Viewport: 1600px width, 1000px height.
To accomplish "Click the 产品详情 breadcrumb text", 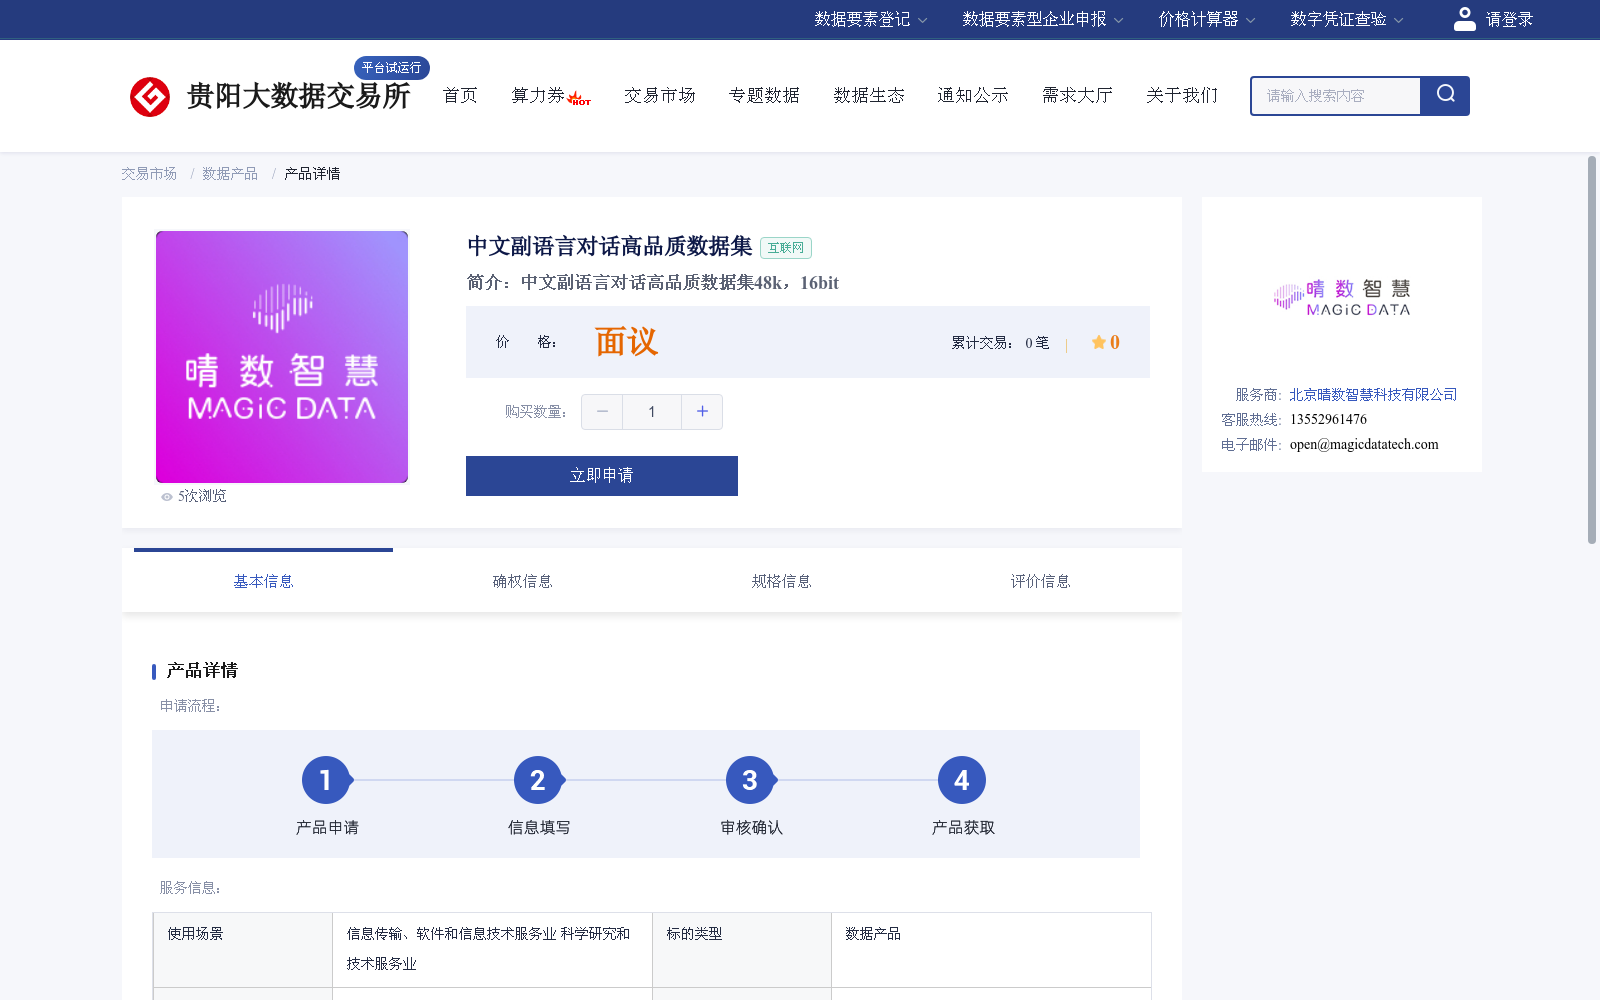I will (312, 174).
